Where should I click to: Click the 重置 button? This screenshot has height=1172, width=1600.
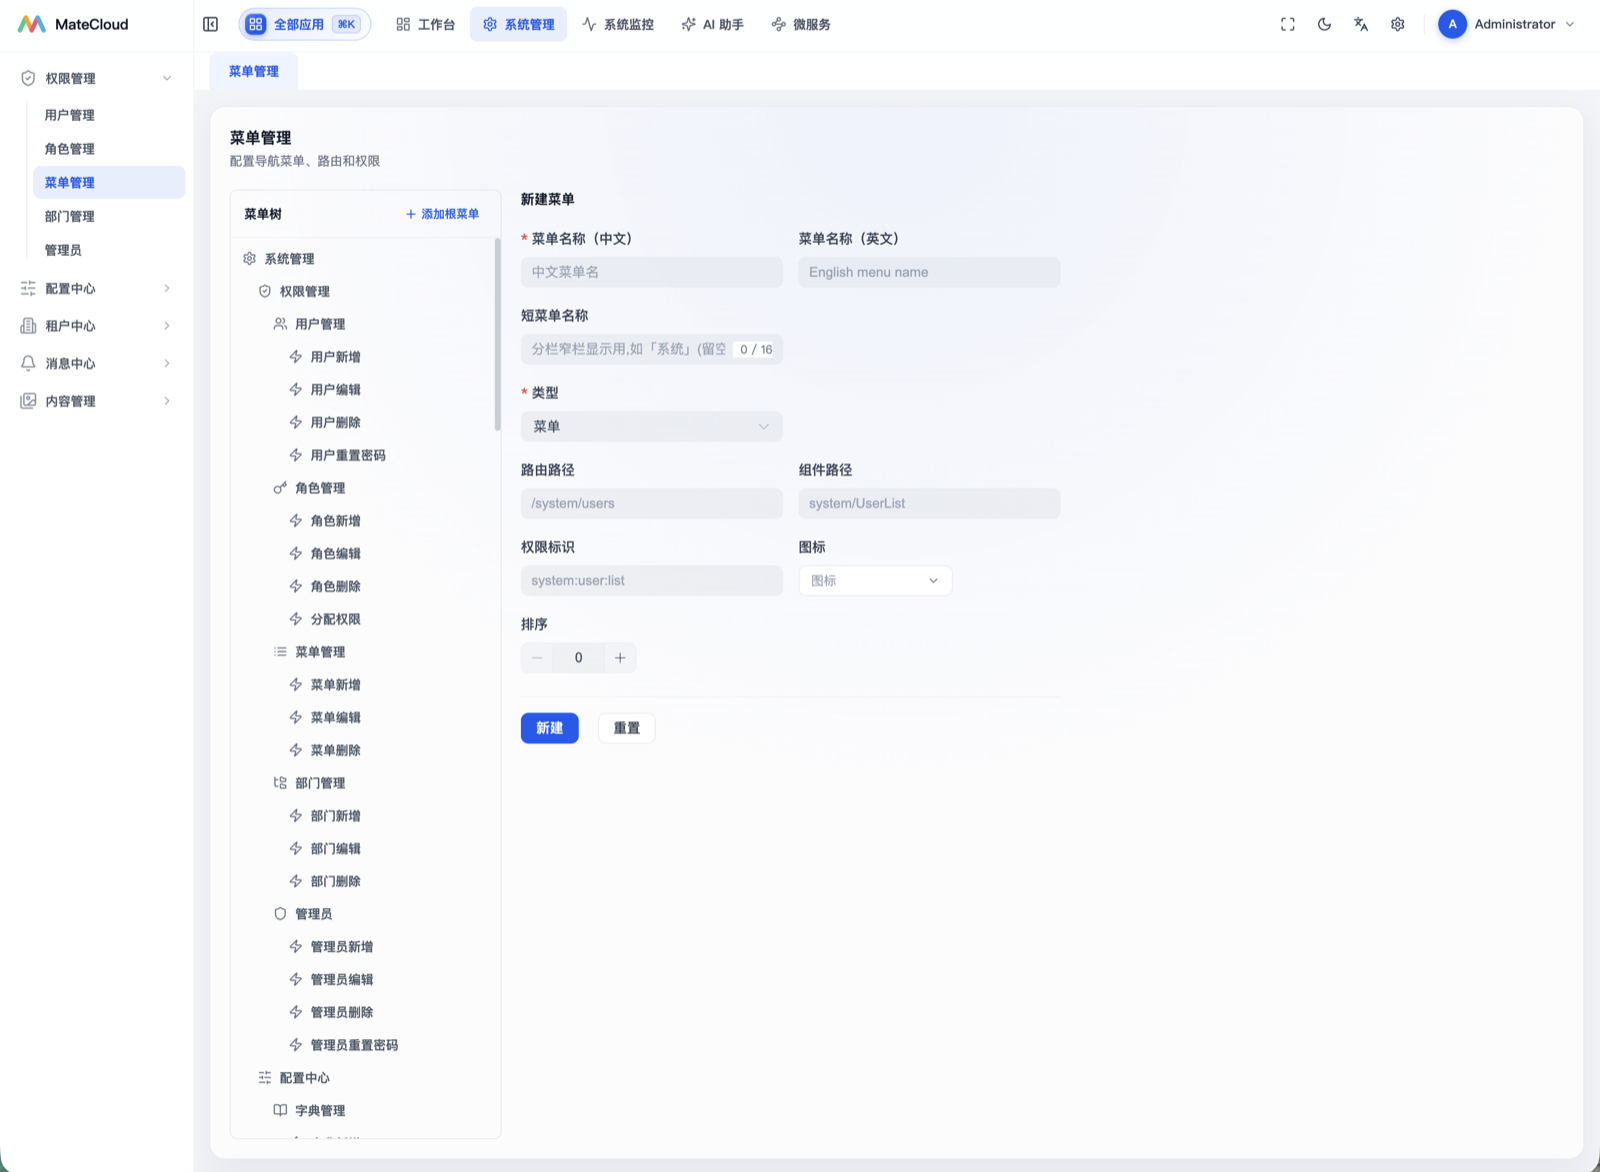coord(627,728)
